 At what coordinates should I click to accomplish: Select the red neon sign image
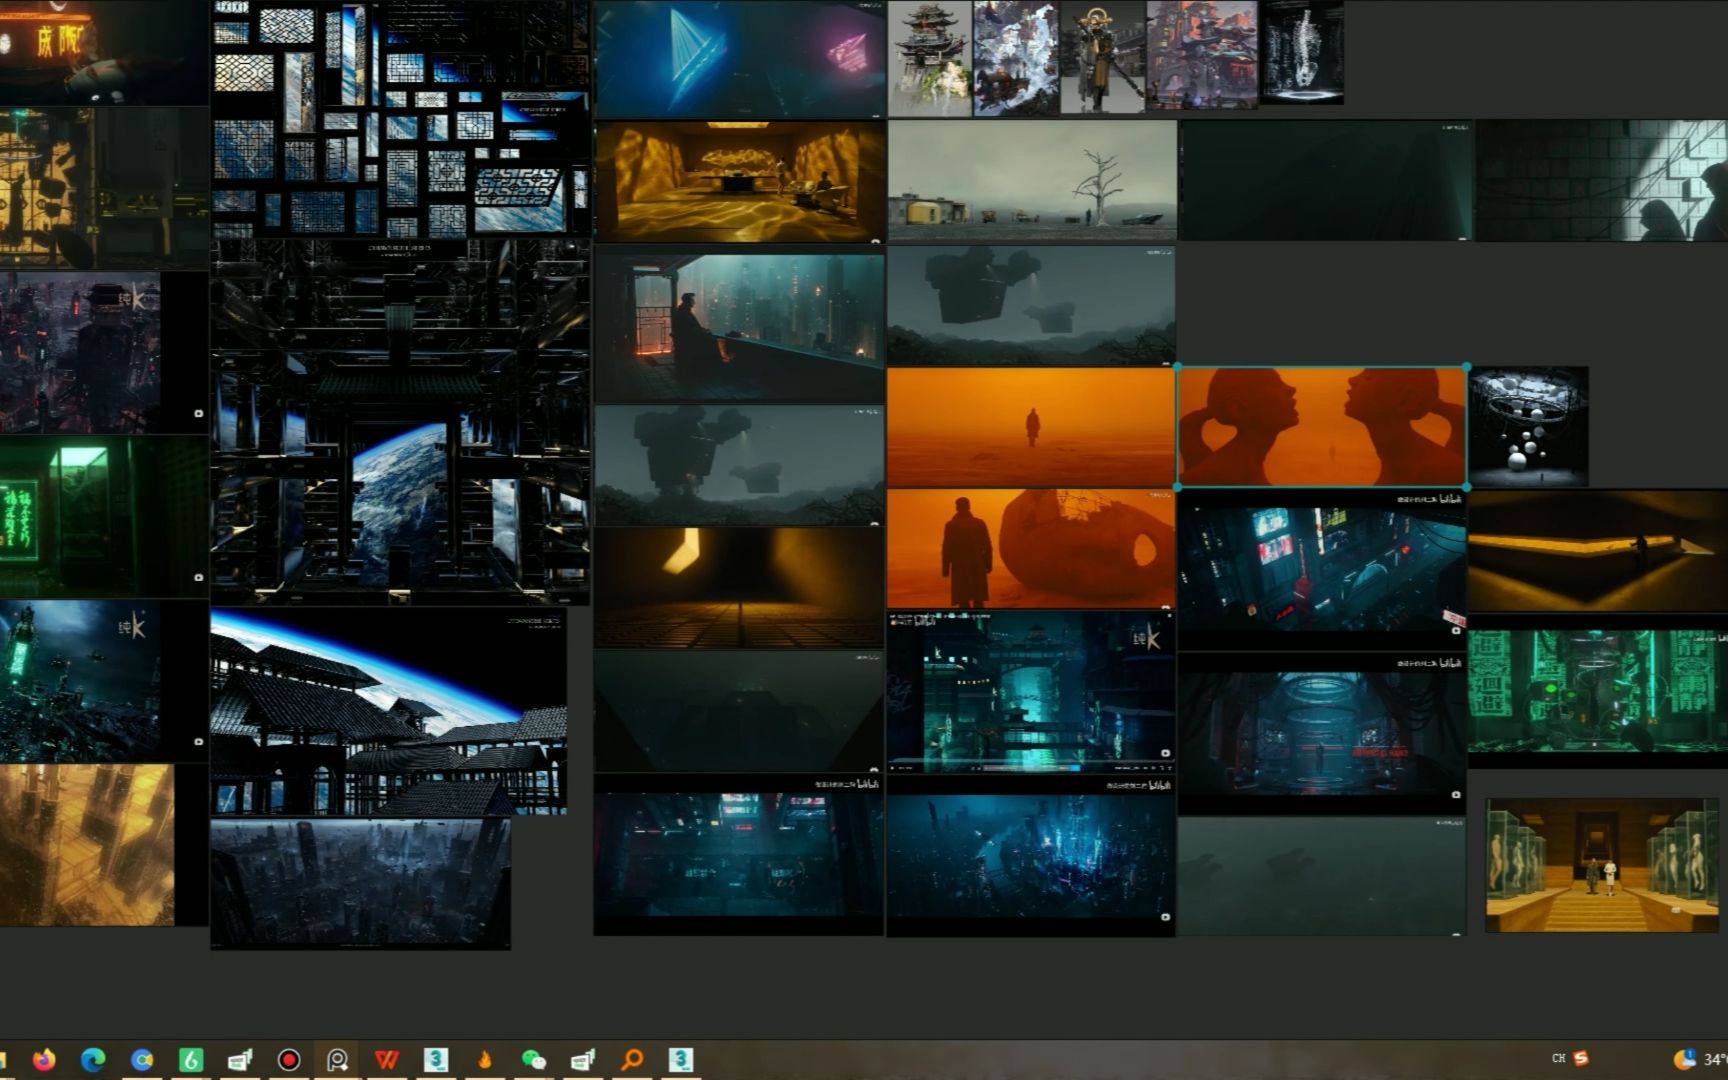coord(104,52)
